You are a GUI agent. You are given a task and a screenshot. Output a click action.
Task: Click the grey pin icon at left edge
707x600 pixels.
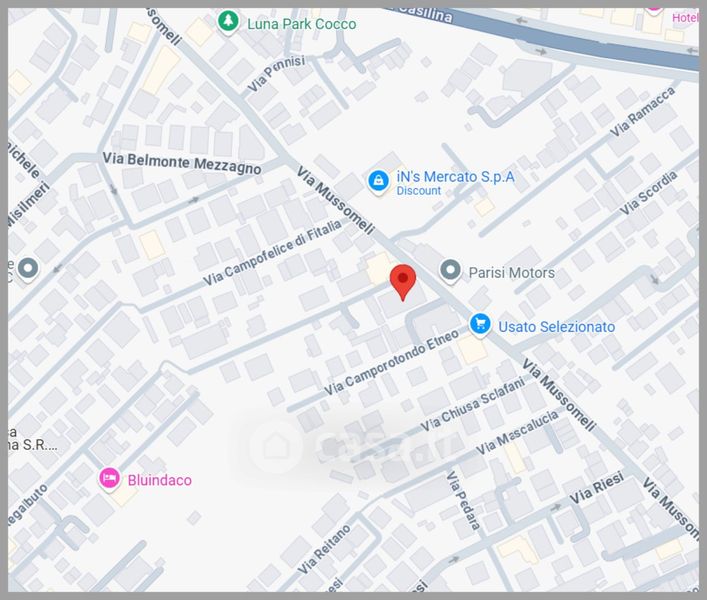(x=28, y=269)
